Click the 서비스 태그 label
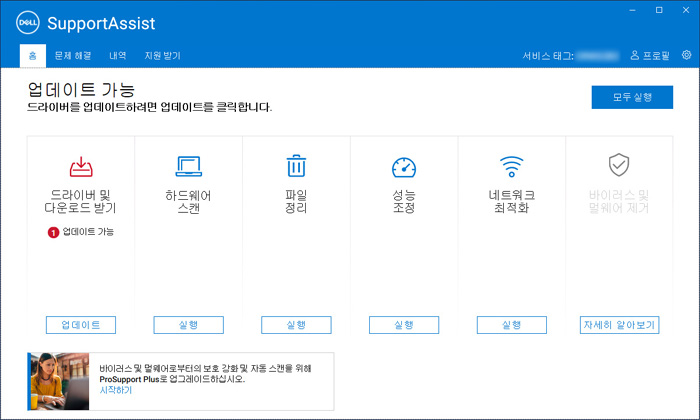This screenshot has width=700, height=420. click(548, 56)
